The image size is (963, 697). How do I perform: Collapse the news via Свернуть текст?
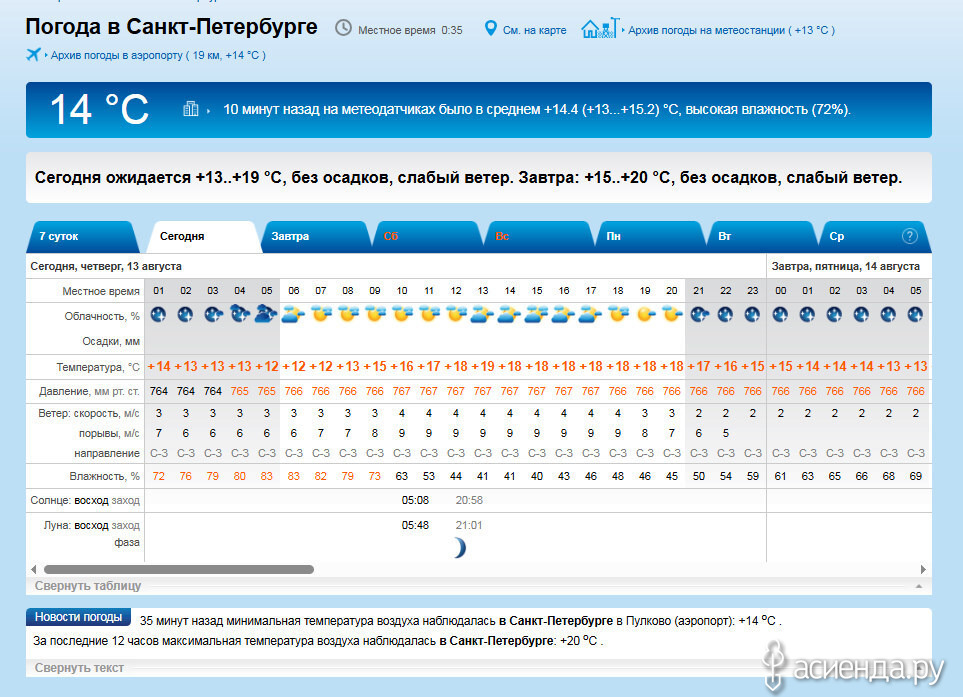[x=79, y=668]
